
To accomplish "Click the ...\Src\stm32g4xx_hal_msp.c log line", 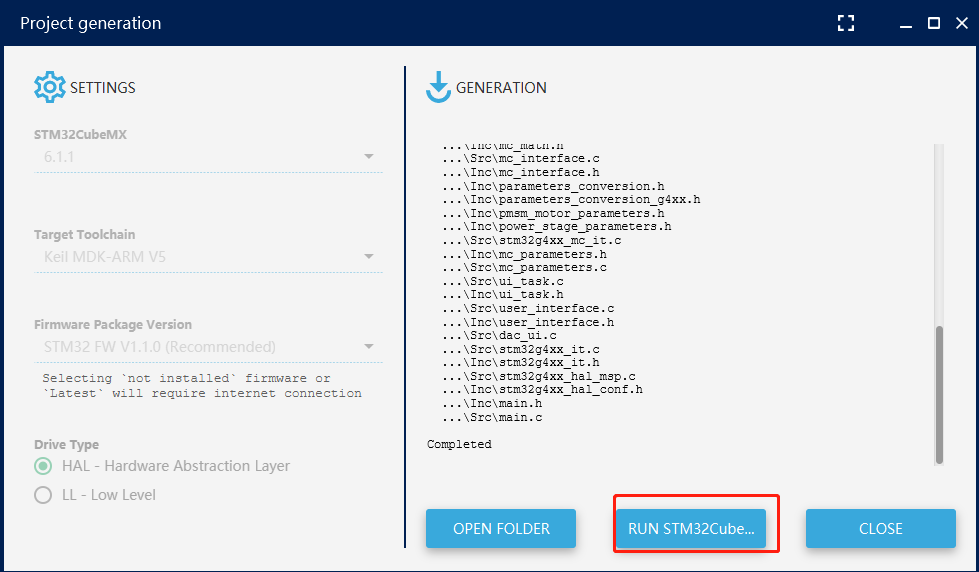I will (539, 376).
